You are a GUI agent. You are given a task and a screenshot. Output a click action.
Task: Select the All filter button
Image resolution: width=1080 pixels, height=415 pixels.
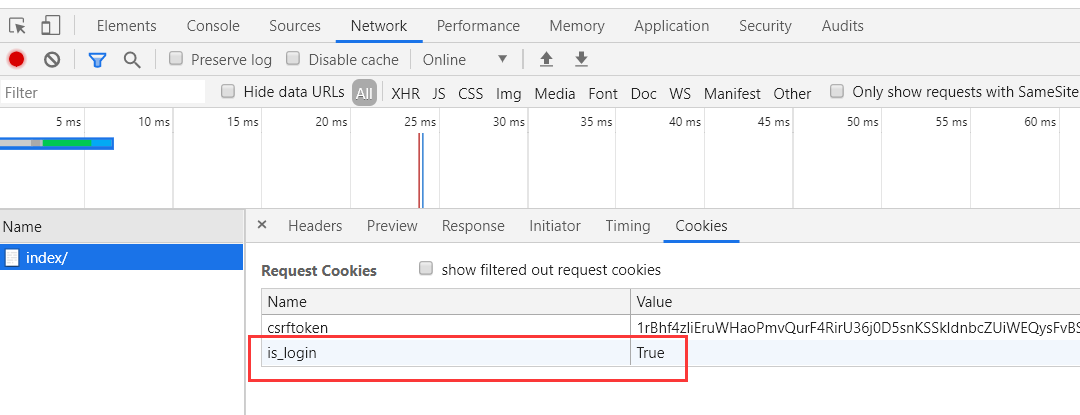coord(364,94)
